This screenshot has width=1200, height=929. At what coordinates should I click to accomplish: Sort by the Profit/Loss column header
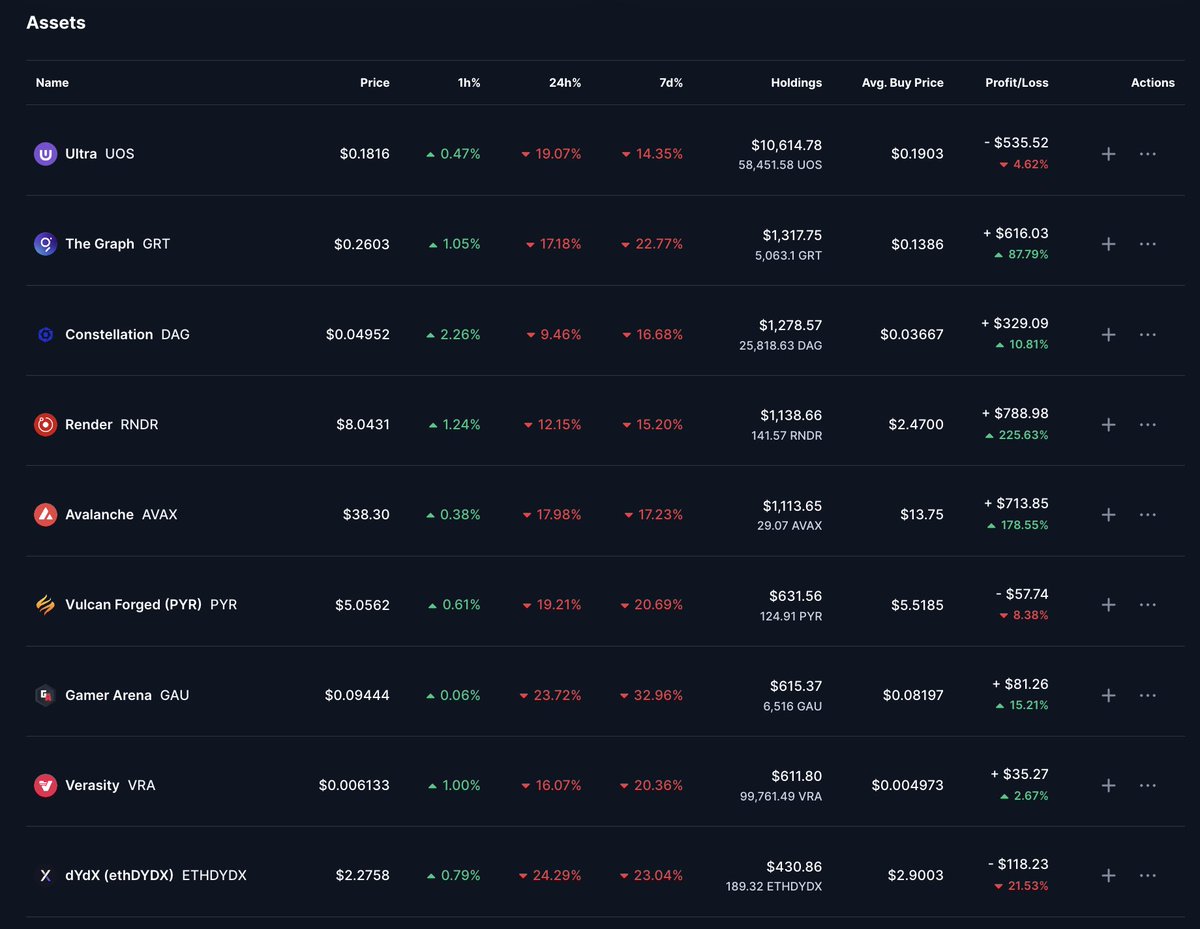click(1016, 83)
